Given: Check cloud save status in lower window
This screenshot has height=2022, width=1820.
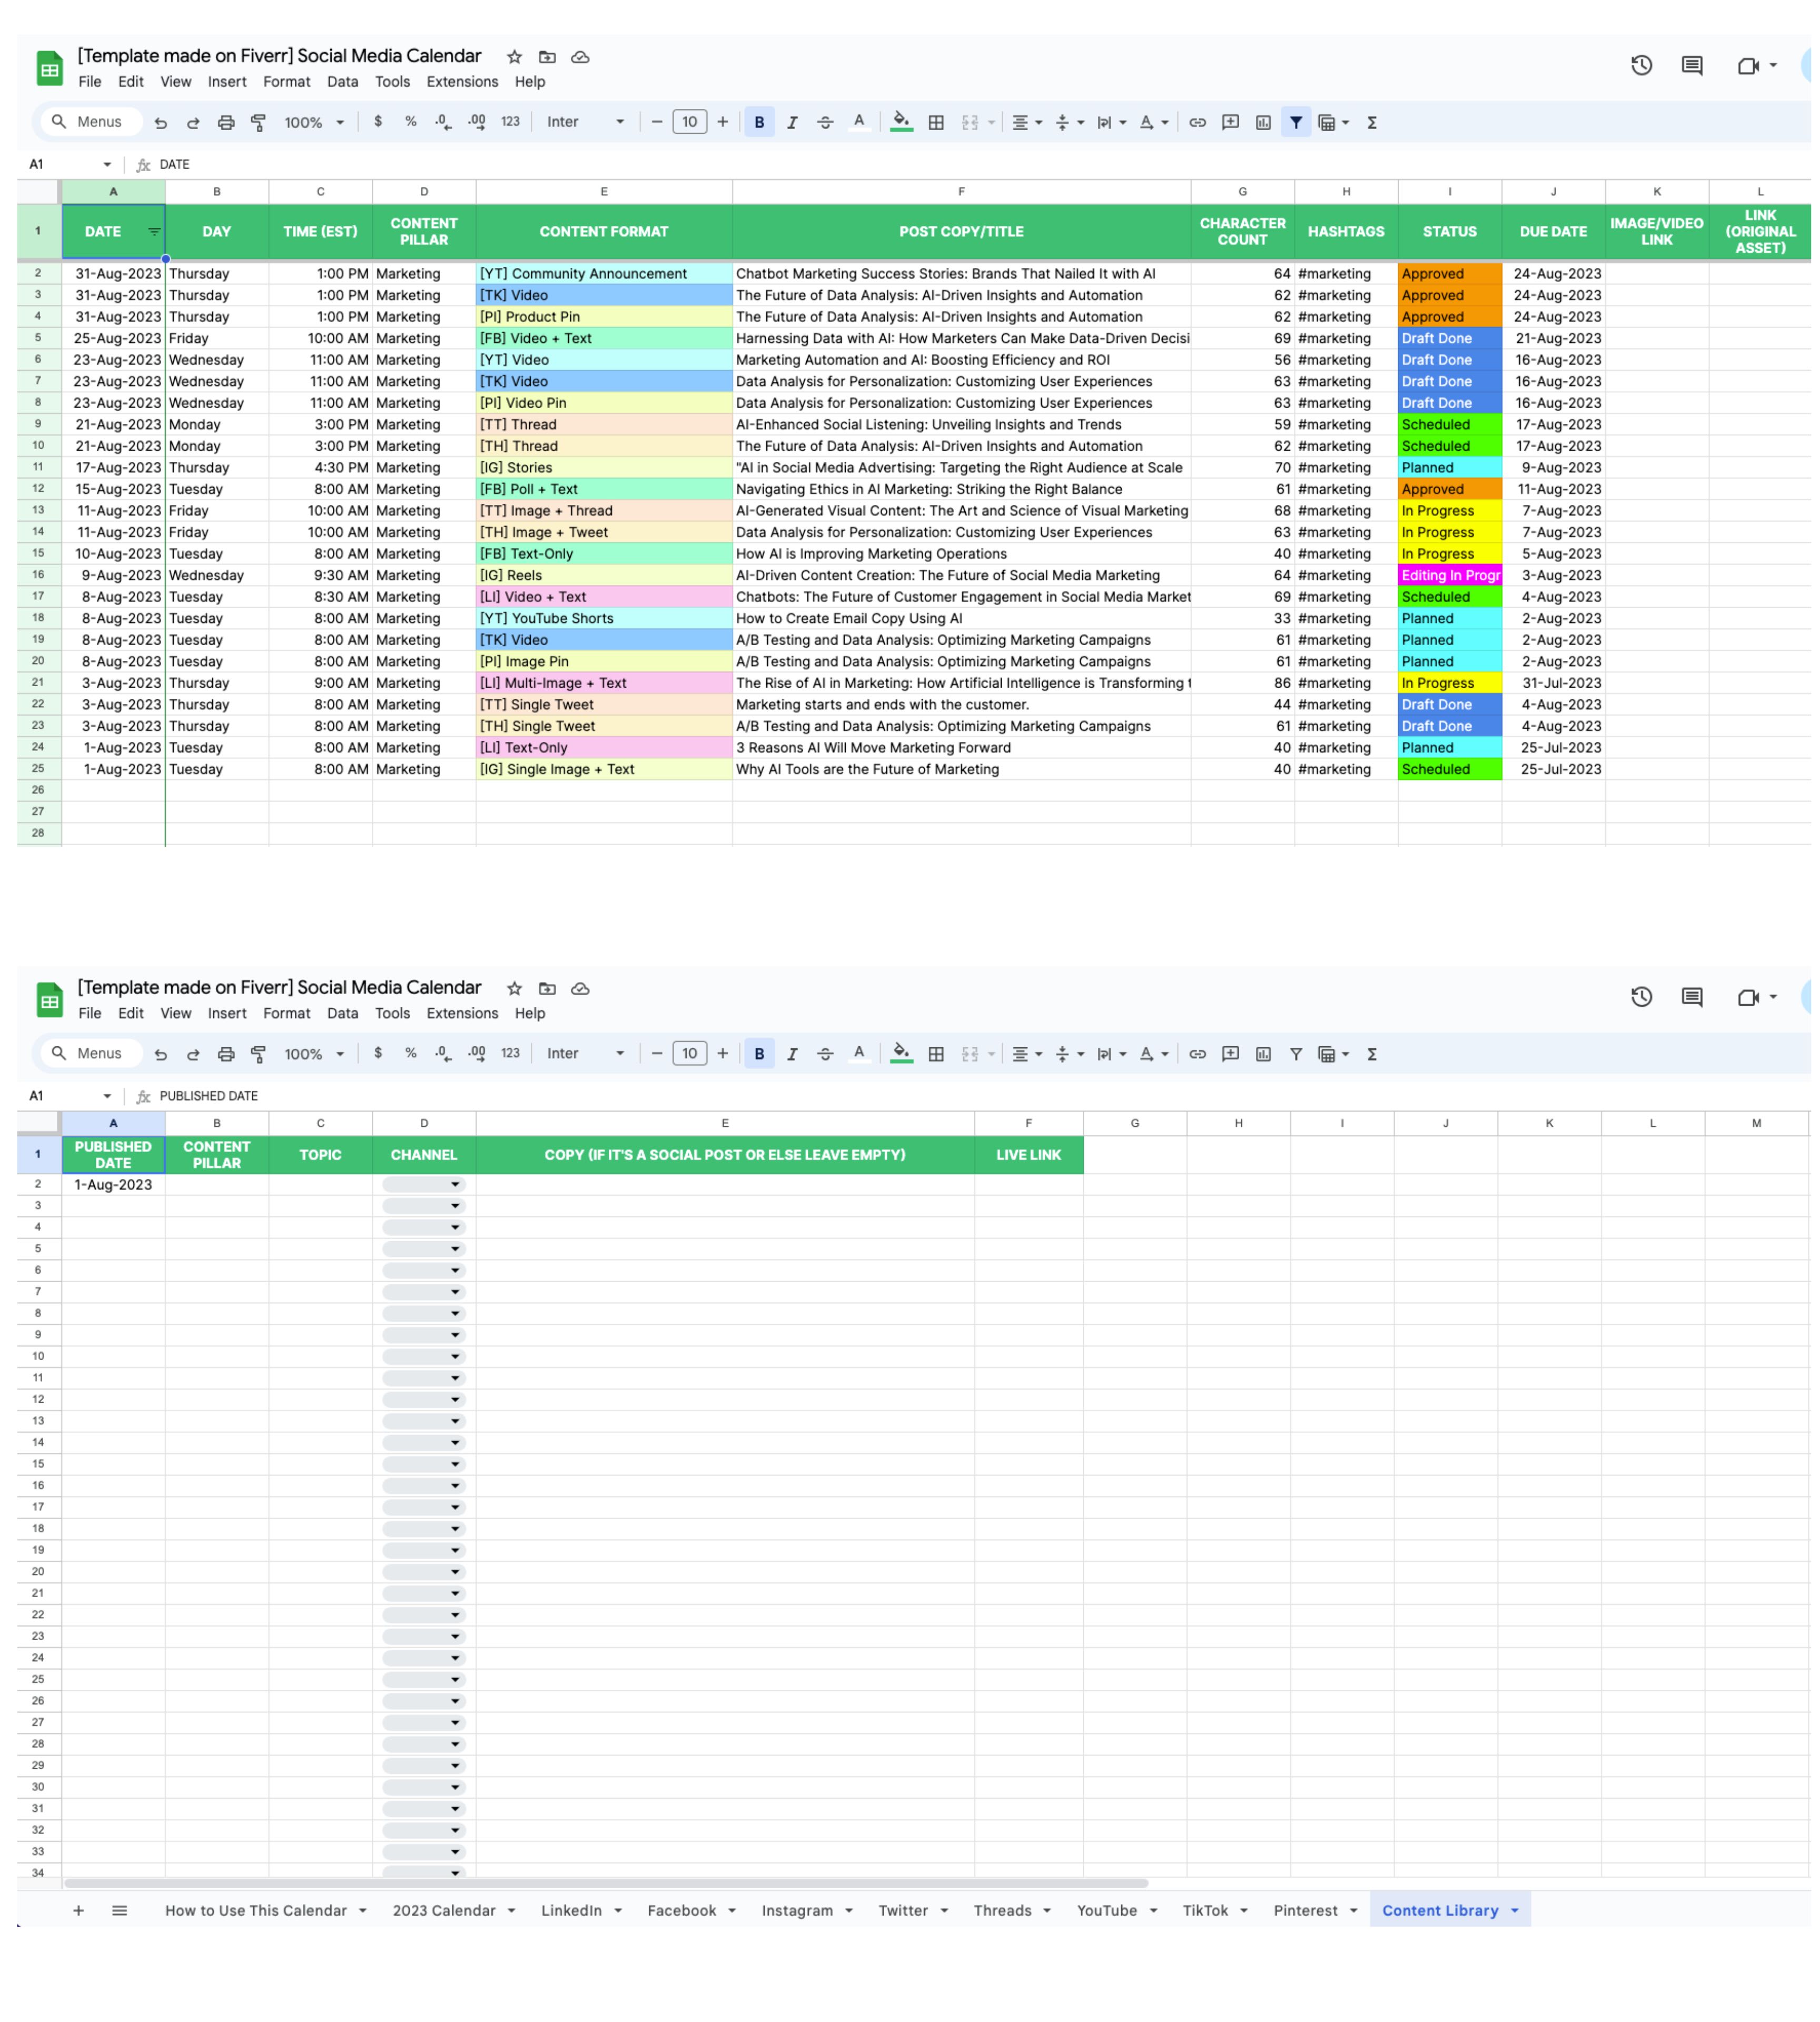Looking at the screenshot, I should [x=580, y=988].
